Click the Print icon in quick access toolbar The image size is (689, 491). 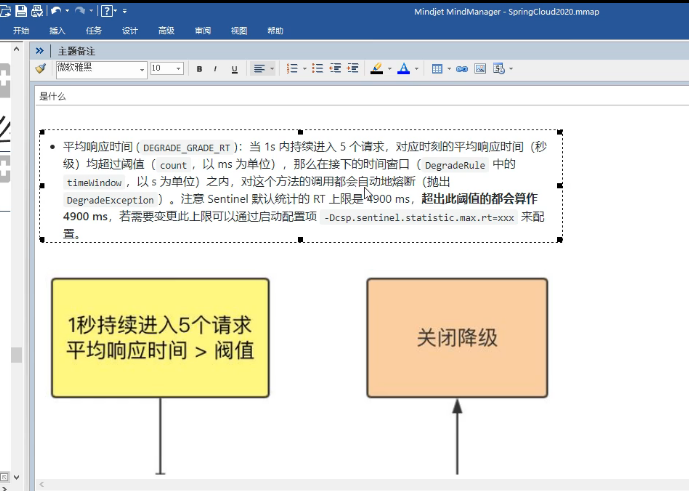tap(36, 11)
